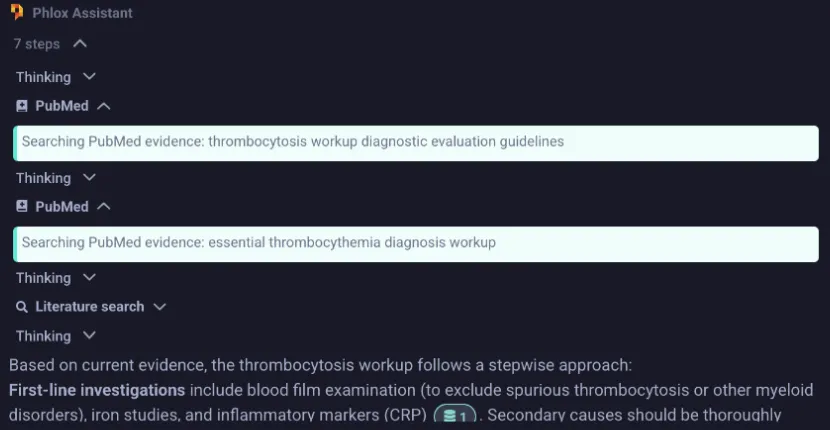
Task: Click the first PubMed book icon
Action: [x=22, y=106]
